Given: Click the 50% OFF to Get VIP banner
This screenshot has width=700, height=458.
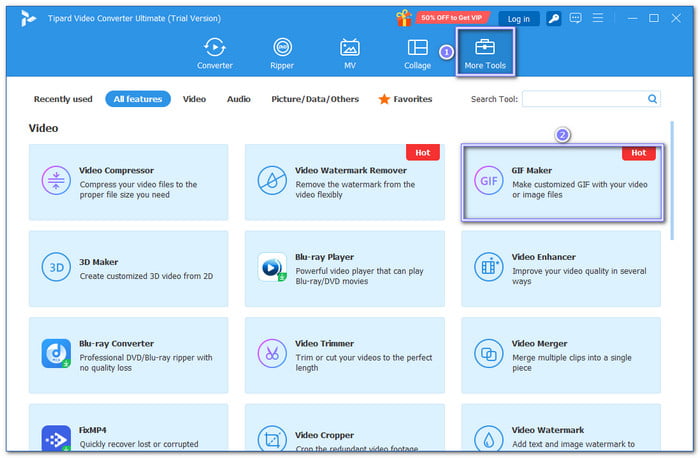Looking at the screenshot, I should [451, 18].
